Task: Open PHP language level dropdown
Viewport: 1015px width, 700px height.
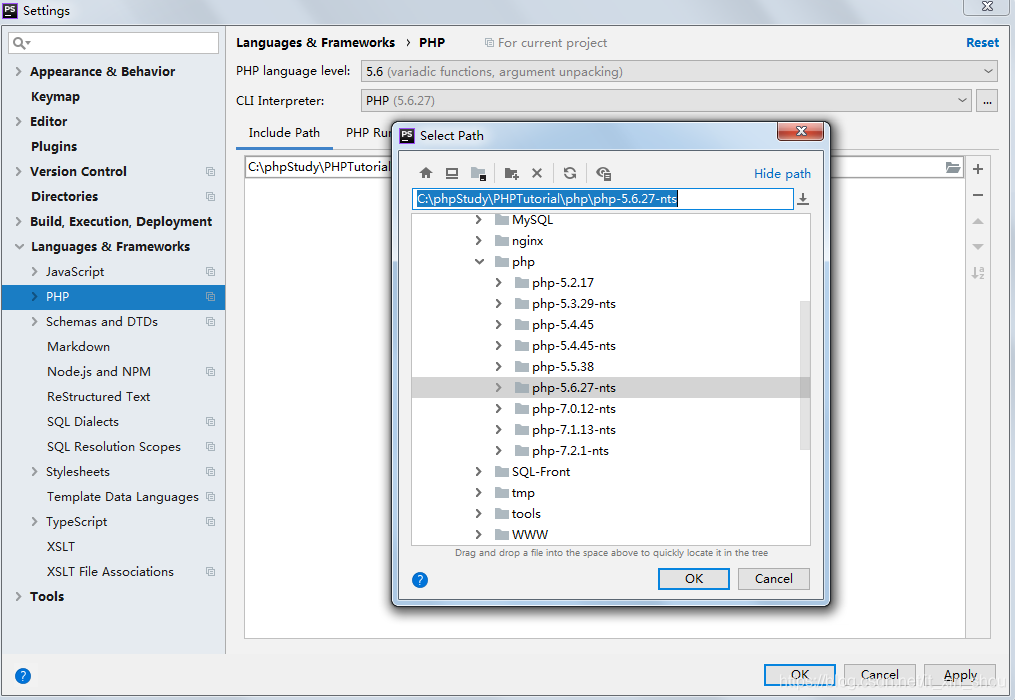Action: (678, 71)
